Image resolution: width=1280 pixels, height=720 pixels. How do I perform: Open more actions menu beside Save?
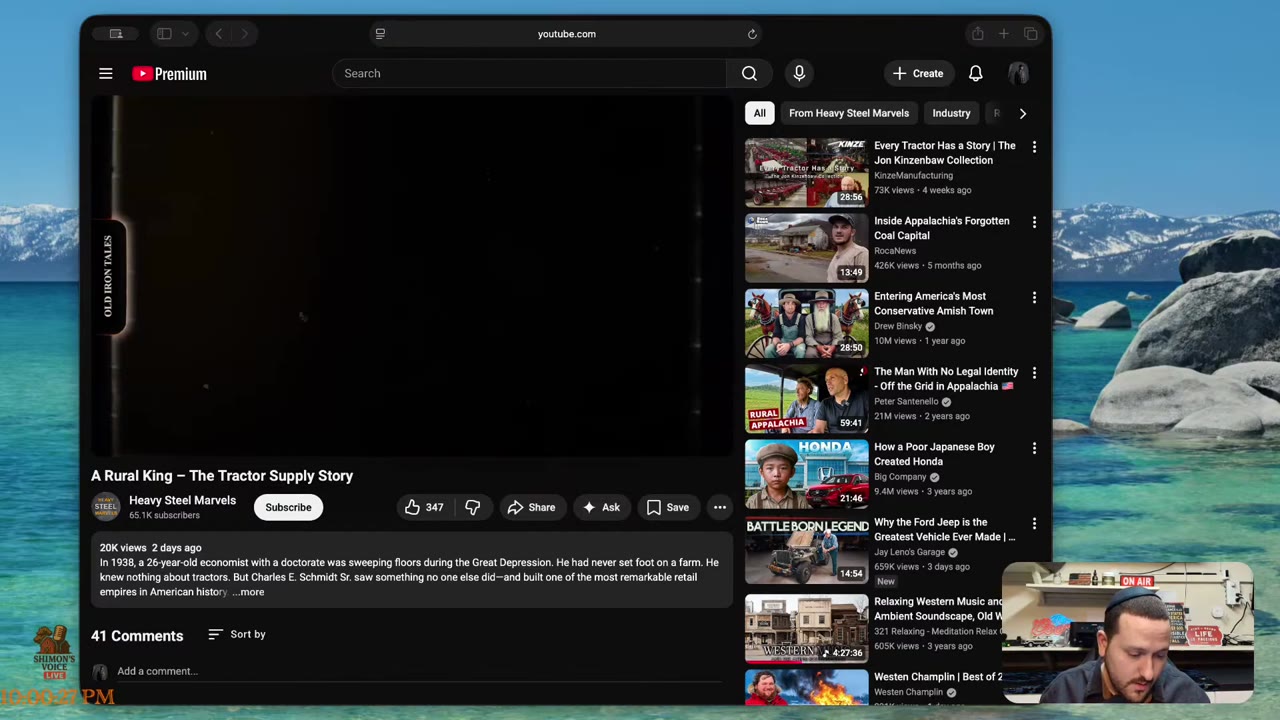click(720, 507)
